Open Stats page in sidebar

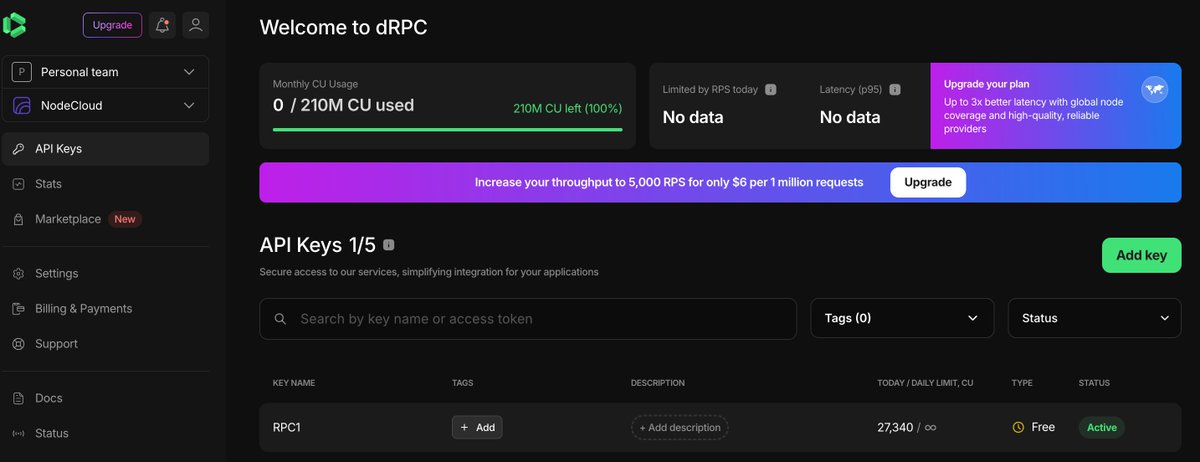click(105, 184)
